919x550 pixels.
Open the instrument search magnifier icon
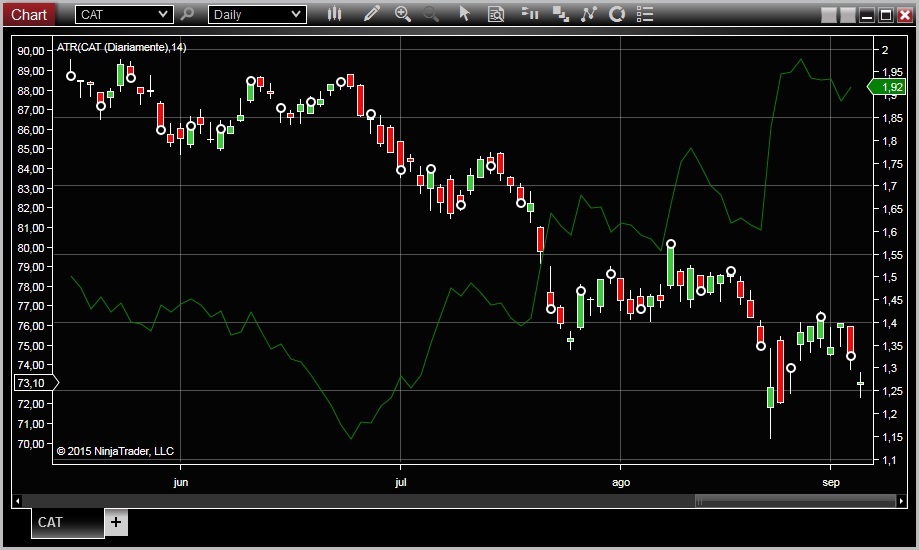[187, 13]
